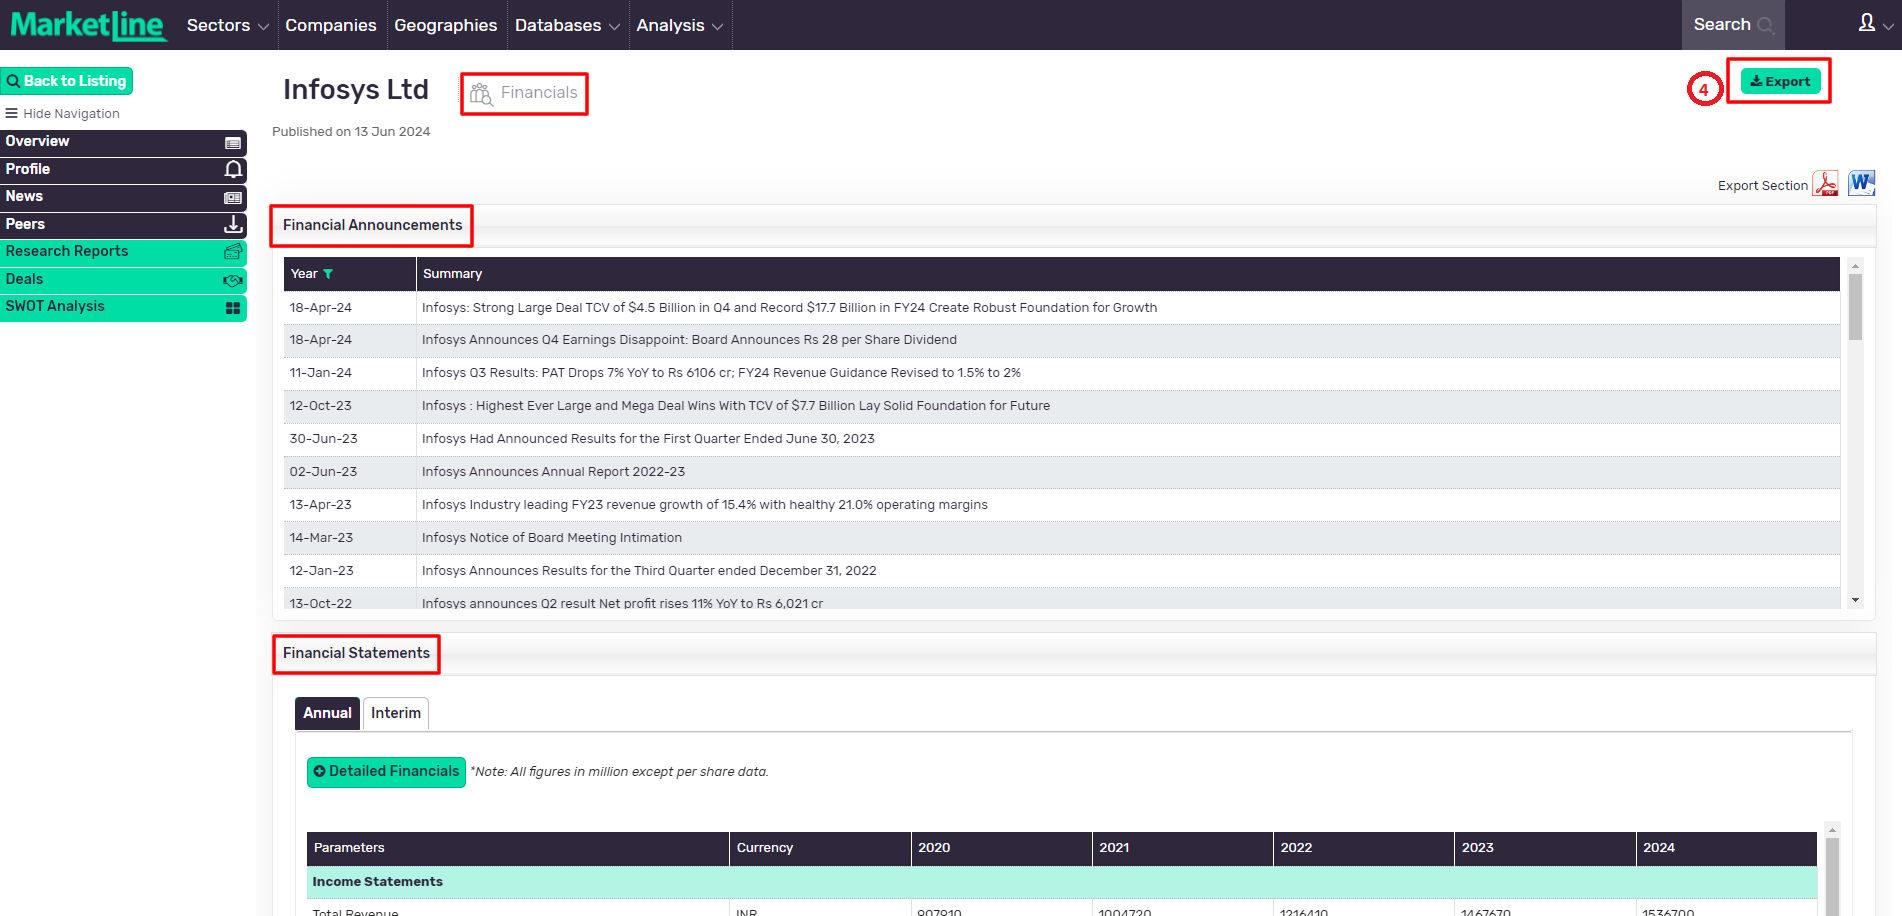Export section as Word document
The image size is (1902, 916).
click(1861, 183)
